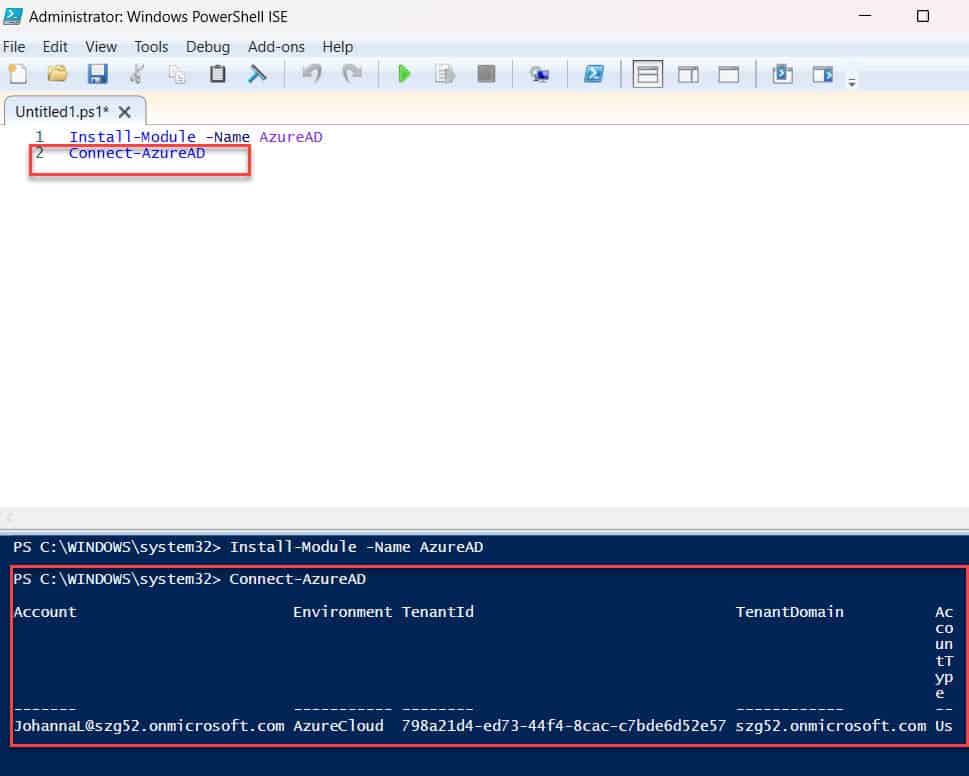Open the Debug menu
The image size is (969, 776).
(208, 47)
